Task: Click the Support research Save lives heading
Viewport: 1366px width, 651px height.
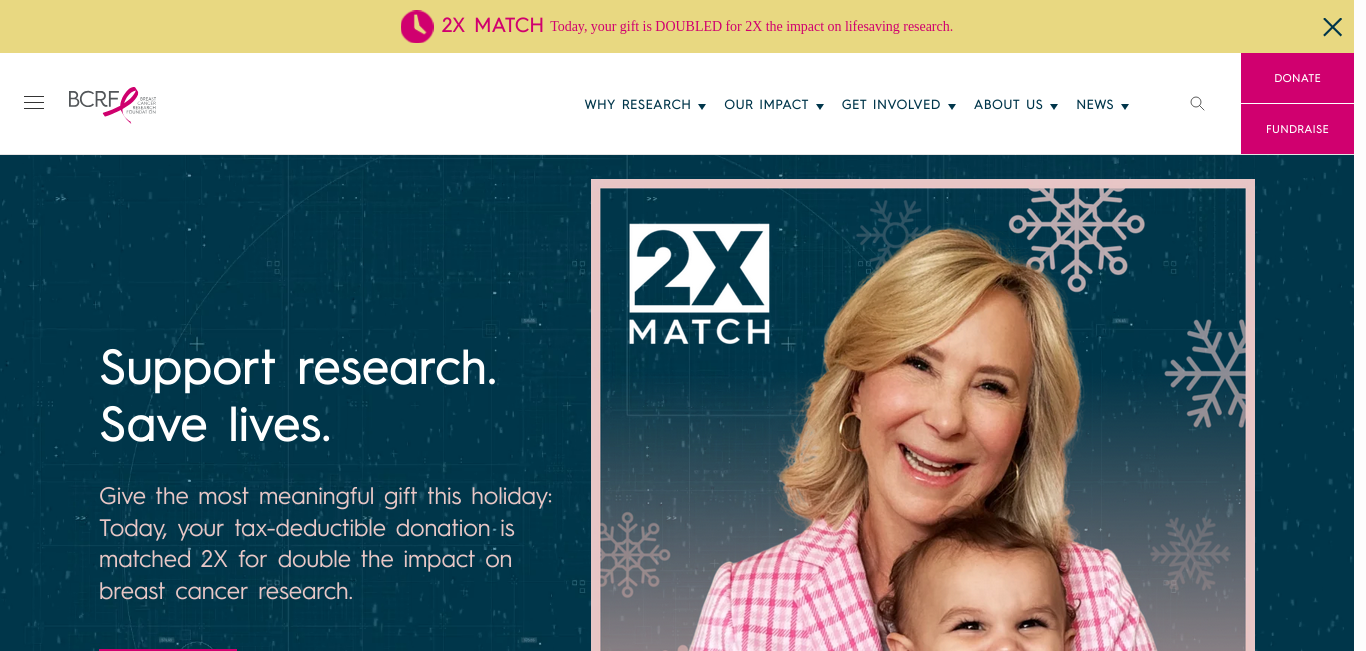Action: [x=298, y=396]
